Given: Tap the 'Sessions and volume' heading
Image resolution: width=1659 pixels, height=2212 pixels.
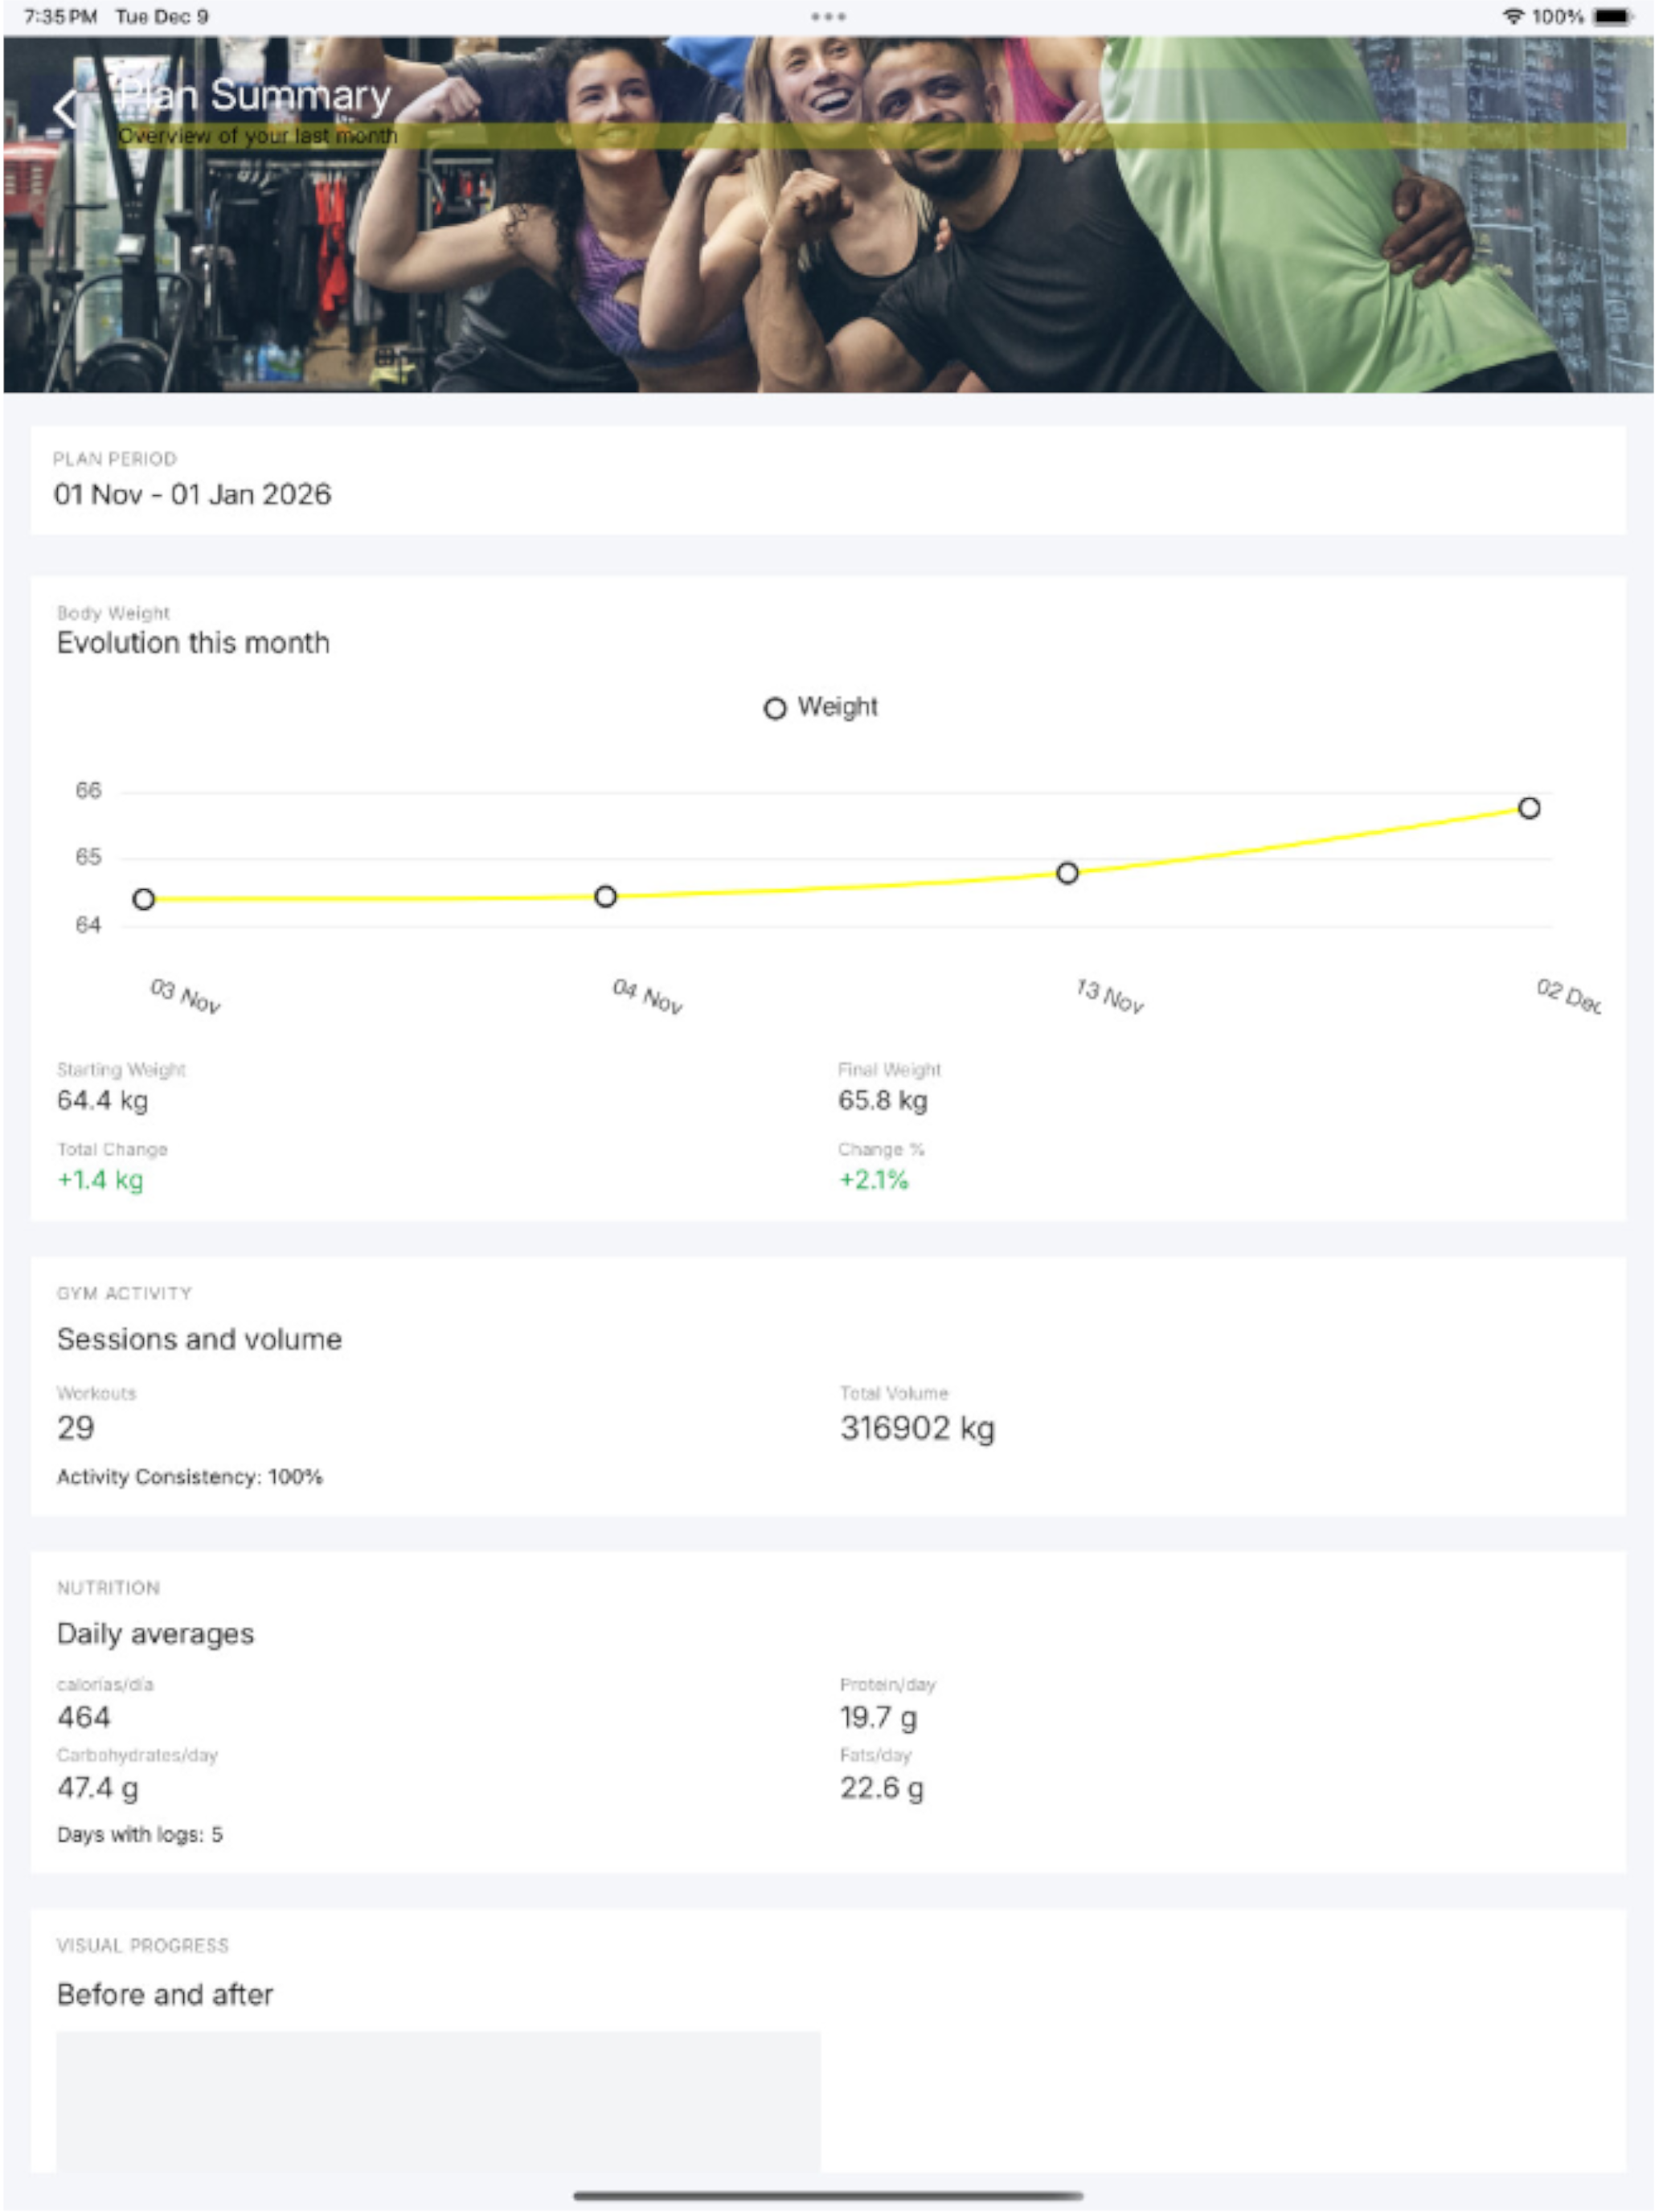Looking at the screenshot, I should [199, 1340].
